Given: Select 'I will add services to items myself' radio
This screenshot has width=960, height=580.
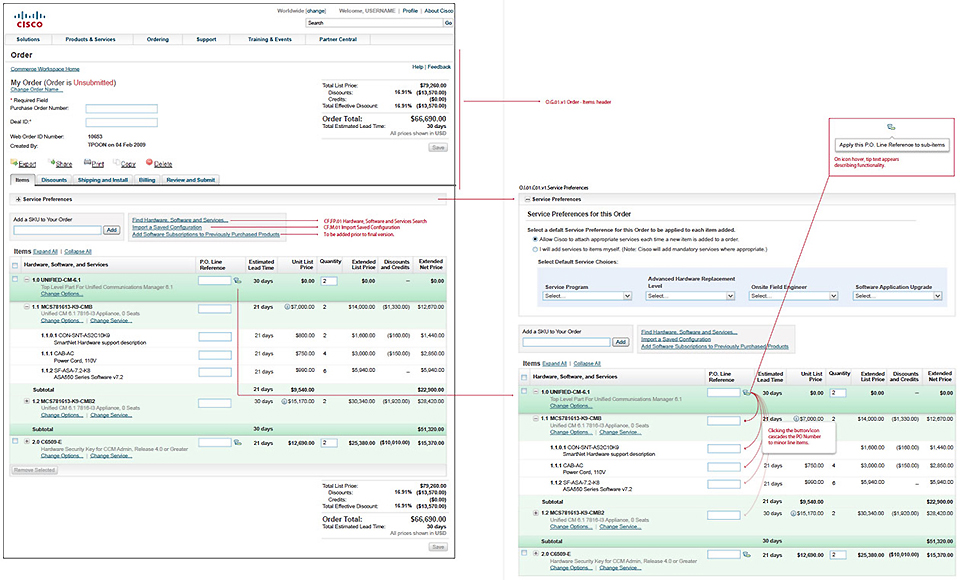Looking at the screenshot, I should [535, 249].
